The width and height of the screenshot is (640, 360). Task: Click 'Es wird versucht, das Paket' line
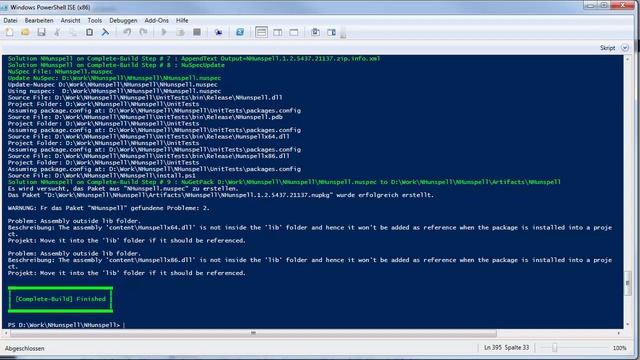click(x=123, y=189)
